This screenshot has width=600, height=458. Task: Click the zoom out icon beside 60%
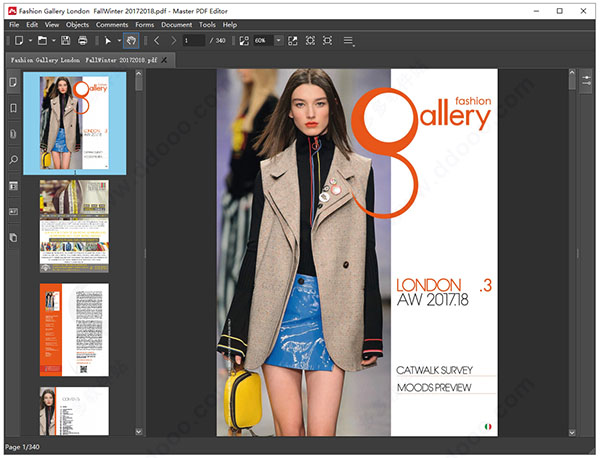[244, 41]
